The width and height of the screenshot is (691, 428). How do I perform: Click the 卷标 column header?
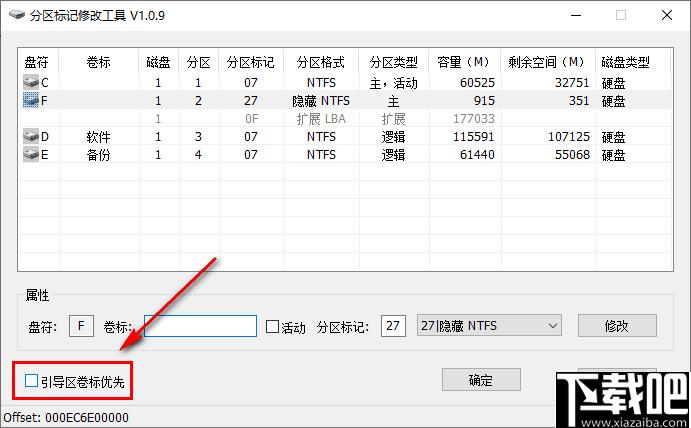(x=99, y=62)
